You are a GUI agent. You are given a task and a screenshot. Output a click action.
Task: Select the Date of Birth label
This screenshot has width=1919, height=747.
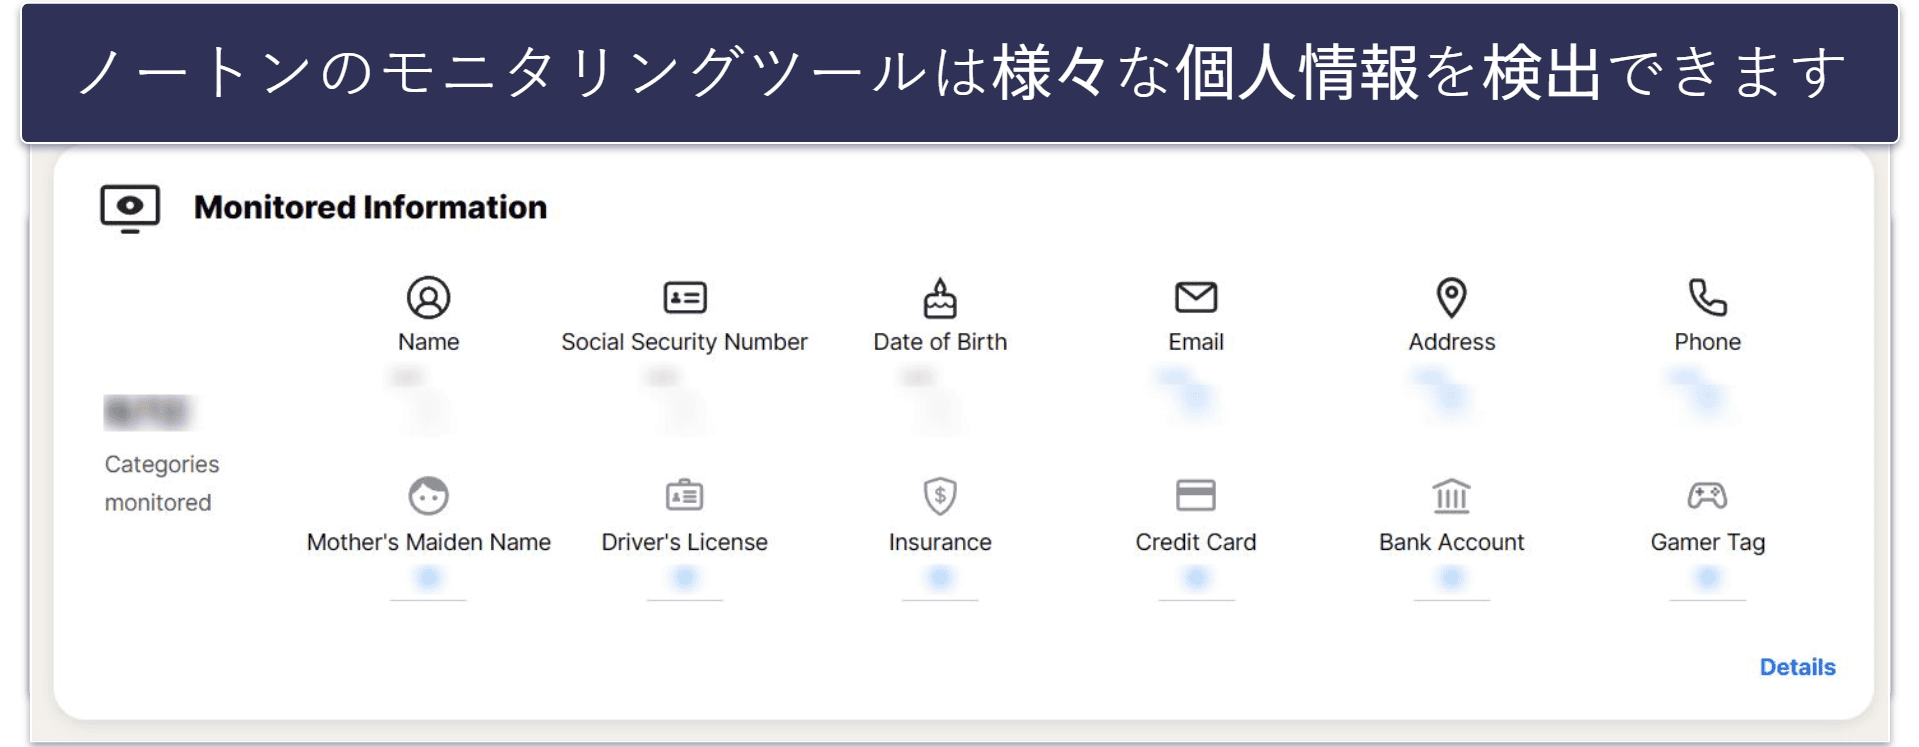click(x=940, y=342)
